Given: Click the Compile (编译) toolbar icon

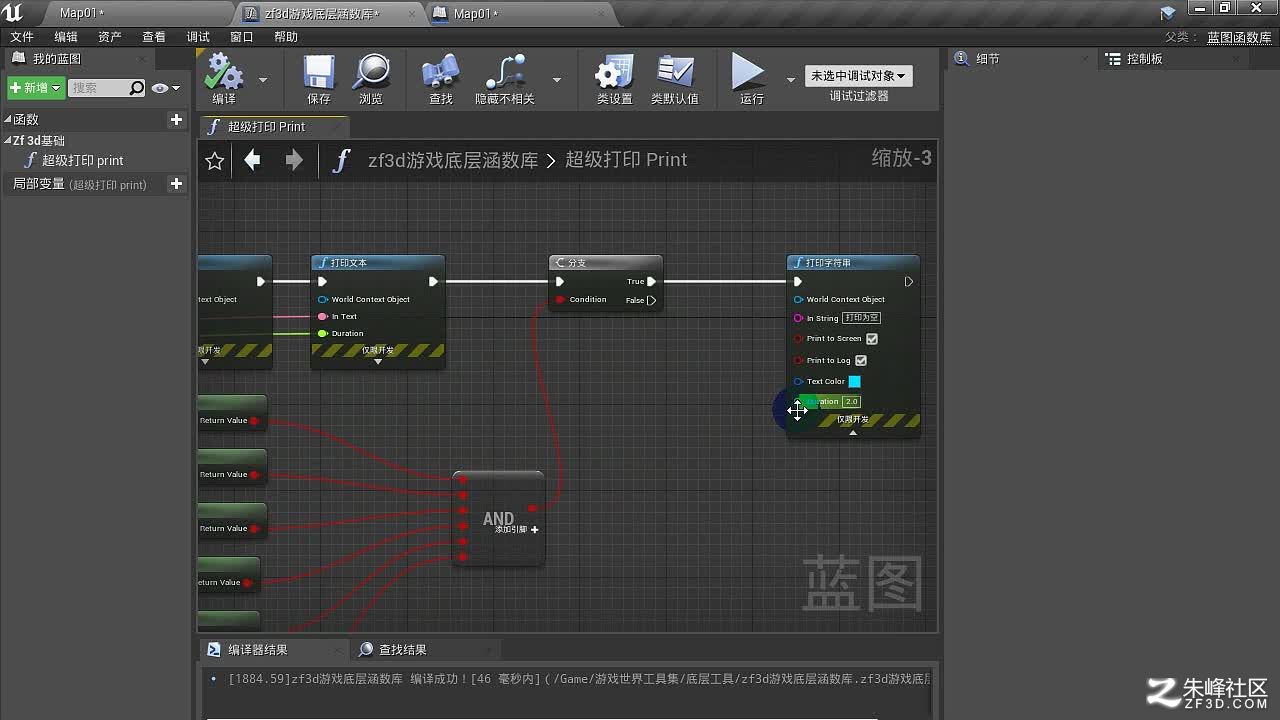Looking at the screenshot, I should click(x=224, y=73).
